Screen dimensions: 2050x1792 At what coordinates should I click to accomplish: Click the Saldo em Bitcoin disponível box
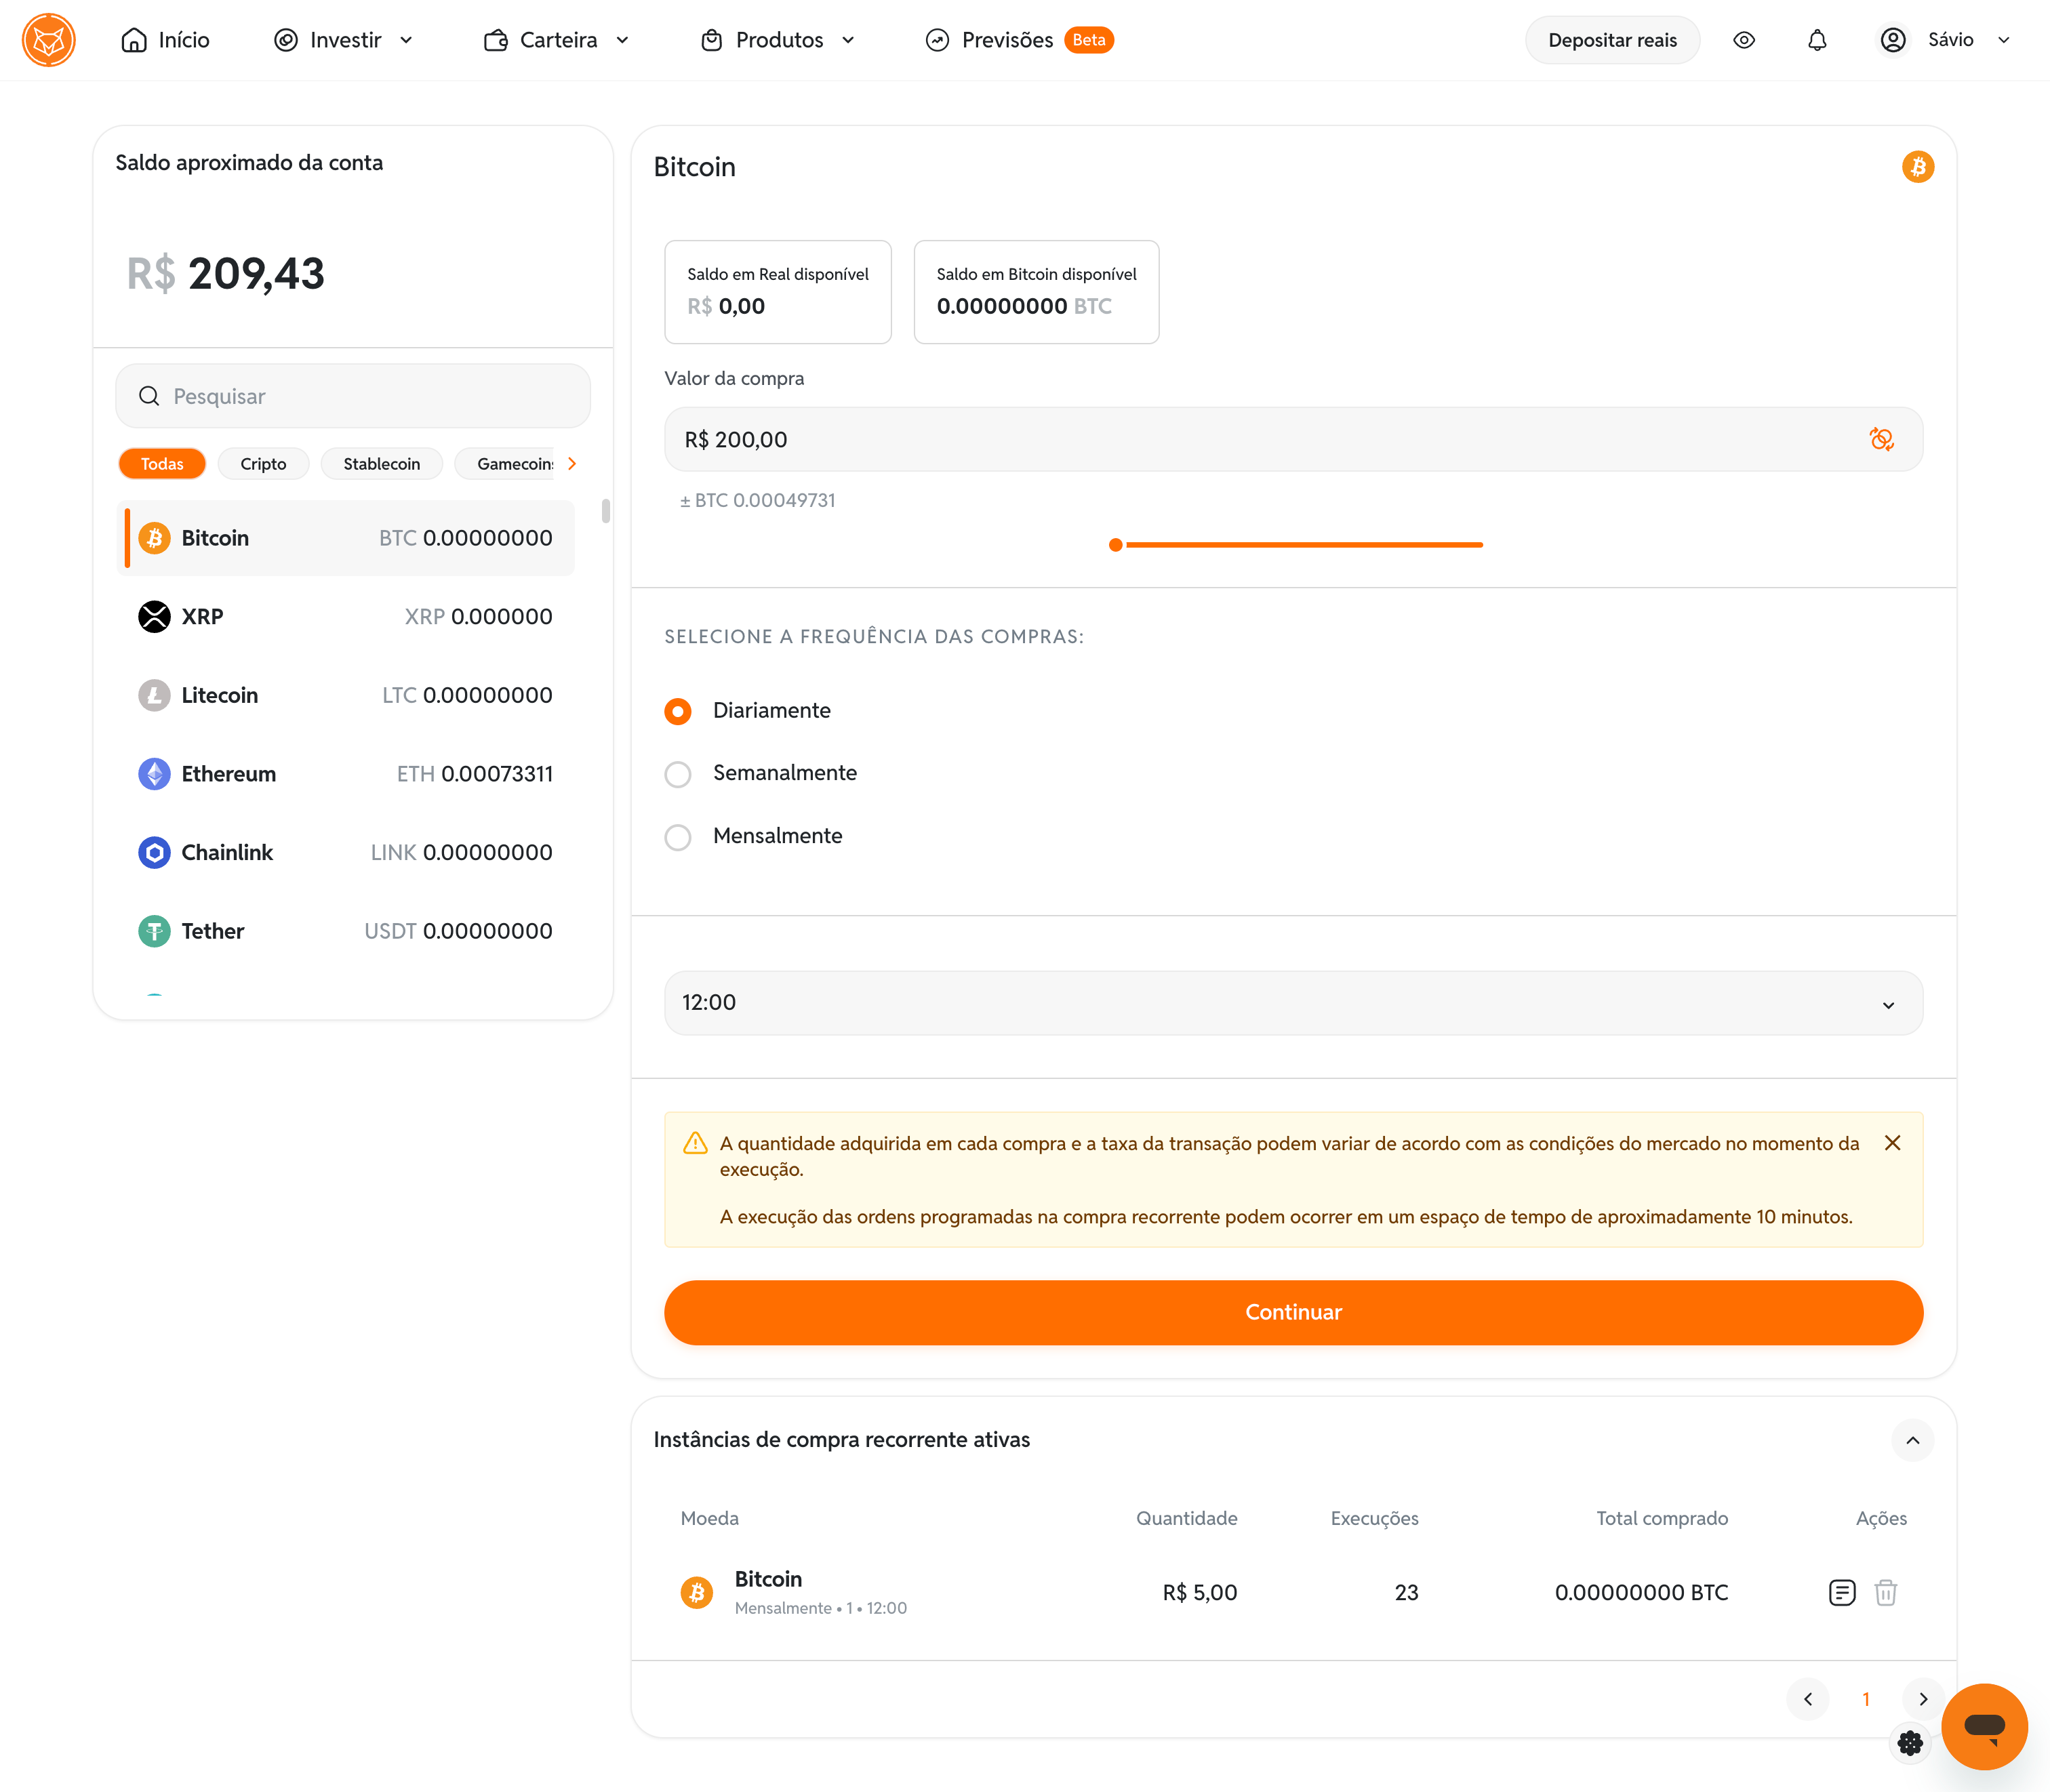[1036, 292]
